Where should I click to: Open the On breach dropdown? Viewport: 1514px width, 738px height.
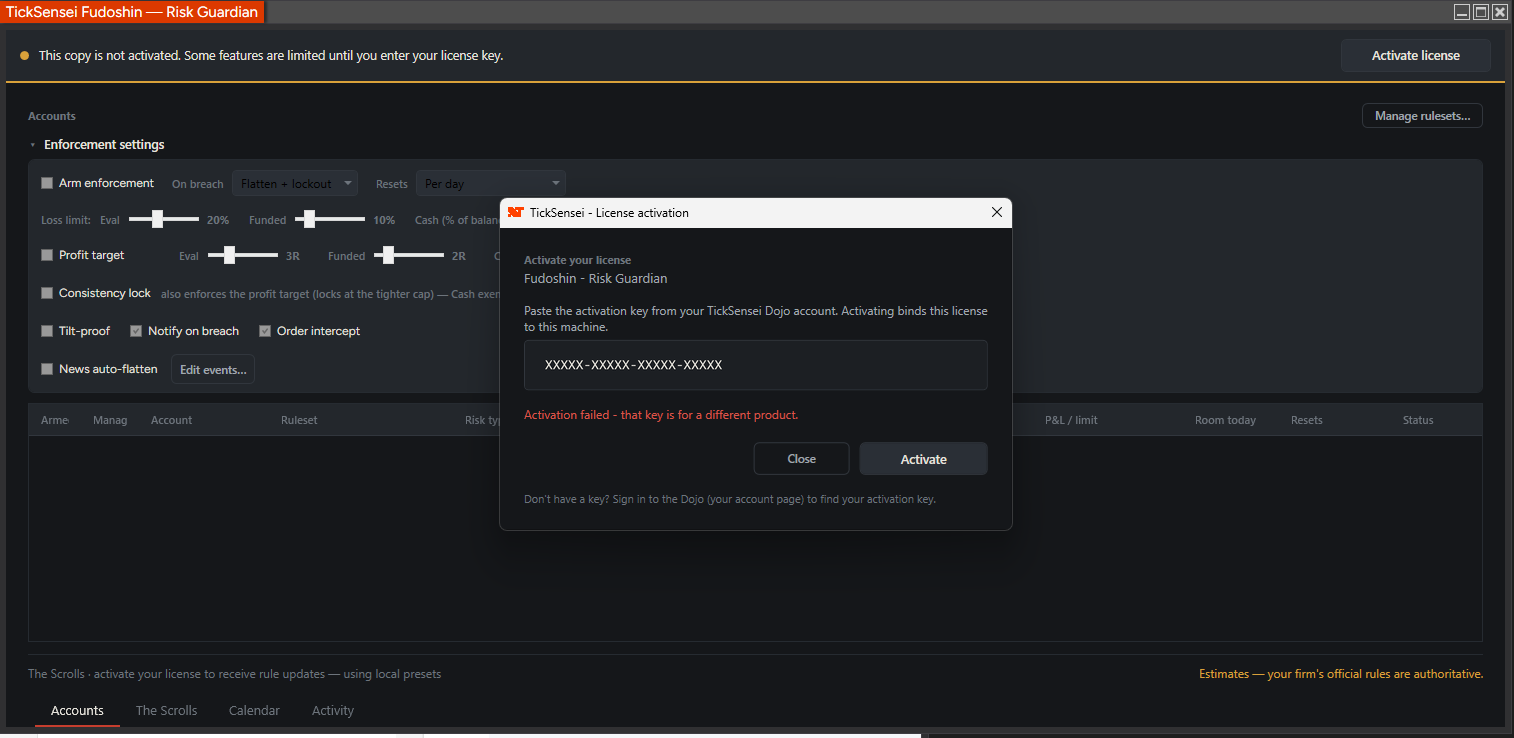pyautogui.click(x=295, y=184)
